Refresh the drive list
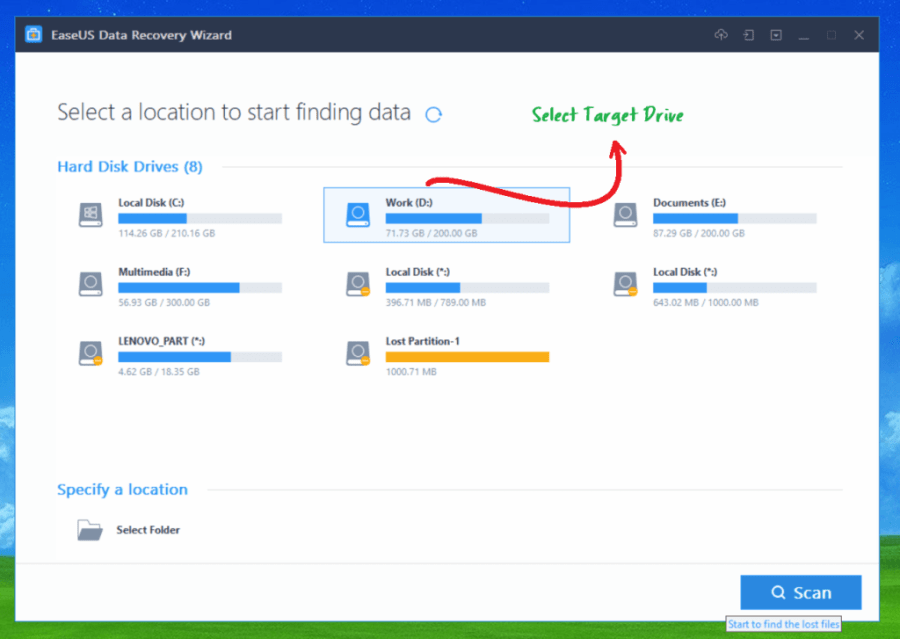The height and width of the screenshot is (639, 900). [x=433, y=115]
